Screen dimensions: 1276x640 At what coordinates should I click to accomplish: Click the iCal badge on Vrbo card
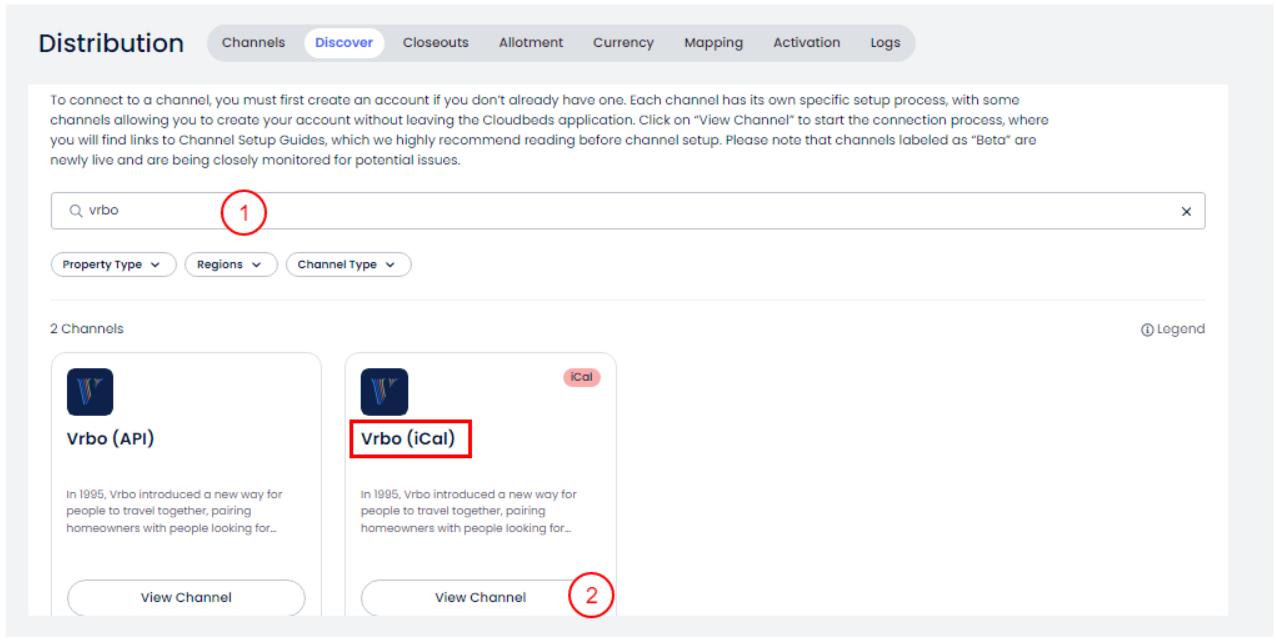pyautogui.click(x=581, y=377)
